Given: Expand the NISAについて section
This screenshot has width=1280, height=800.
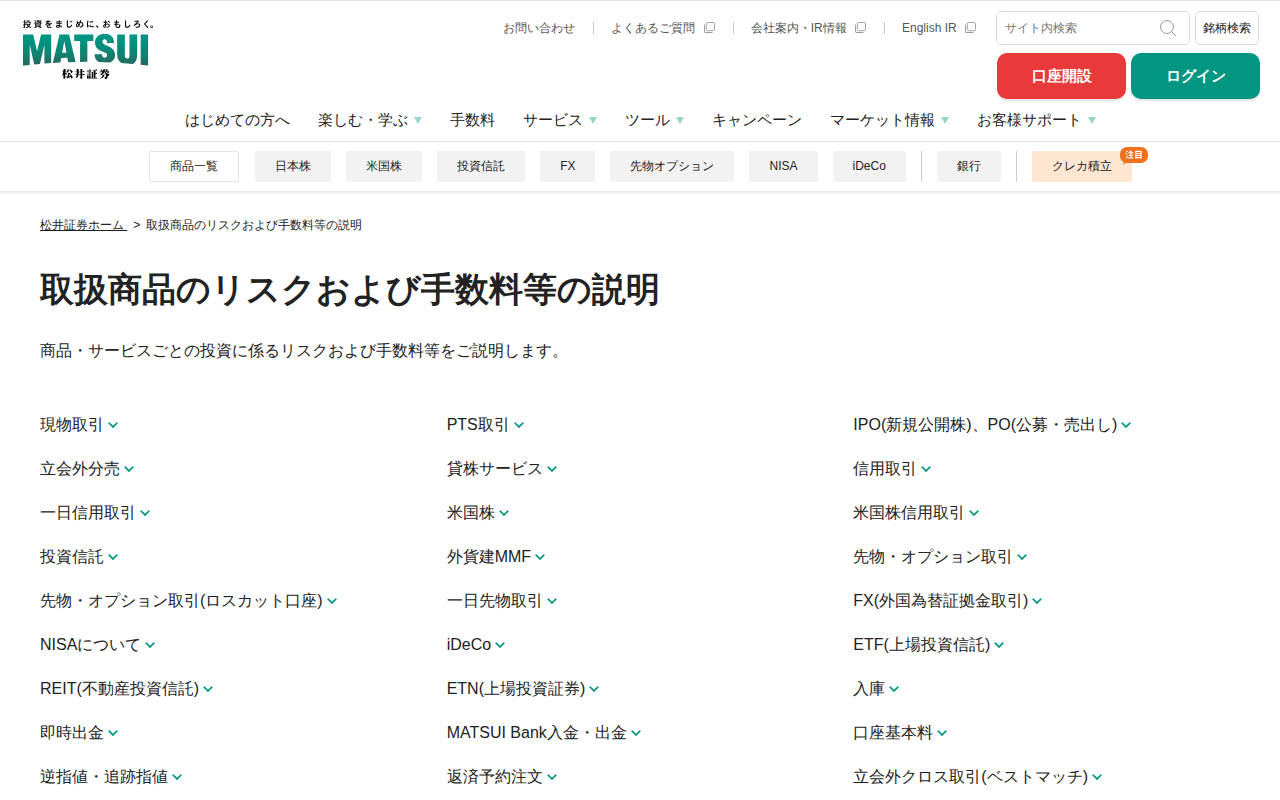Looking at the screenshot, I should pyautogui.click(x=98, y=645).
